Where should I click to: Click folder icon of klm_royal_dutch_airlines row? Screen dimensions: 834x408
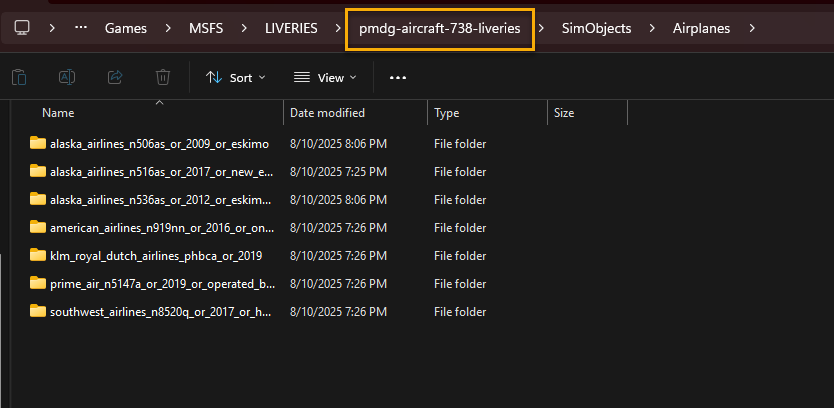[38, 255]
